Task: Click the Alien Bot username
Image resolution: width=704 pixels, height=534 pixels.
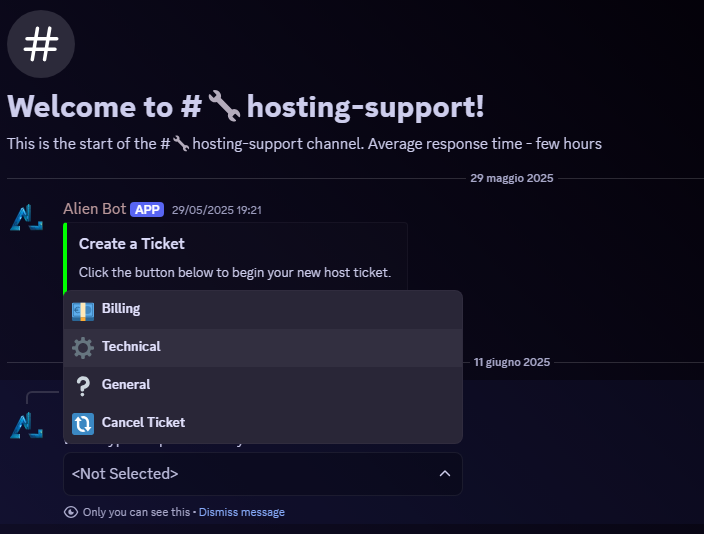Action: point(94,209)
